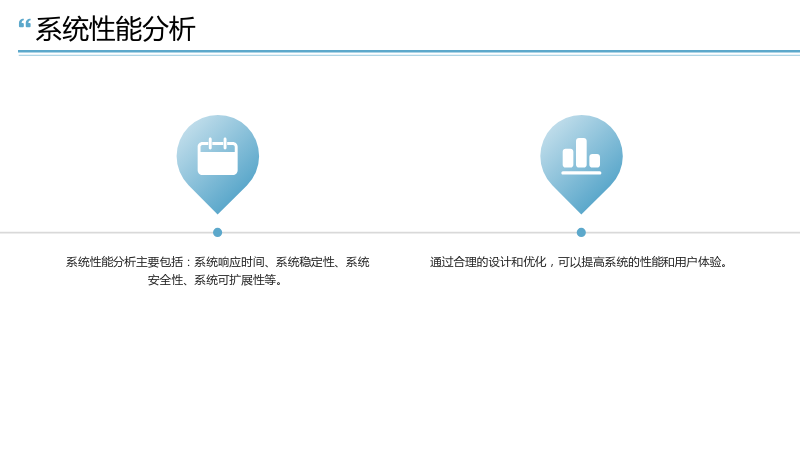Click the timeline line left of first dot

(x=106, y=233)
